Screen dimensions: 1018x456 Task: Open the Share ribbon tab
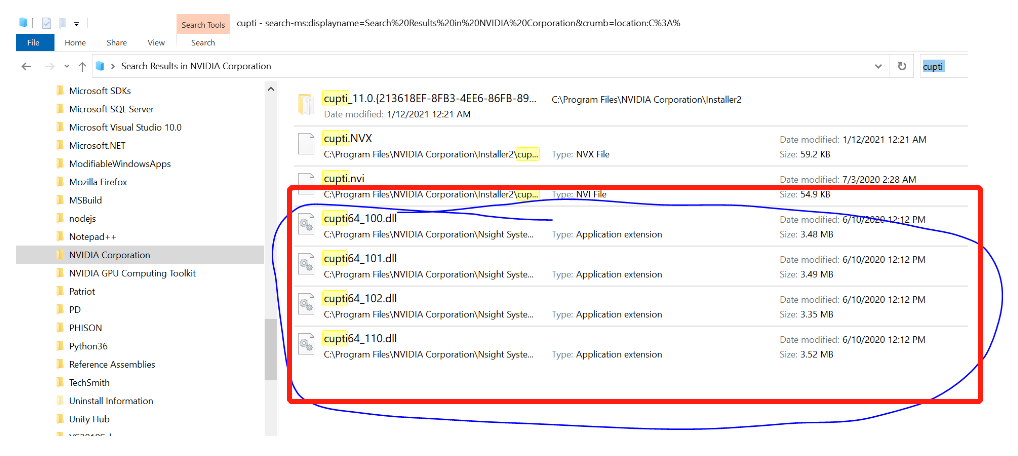116,42
